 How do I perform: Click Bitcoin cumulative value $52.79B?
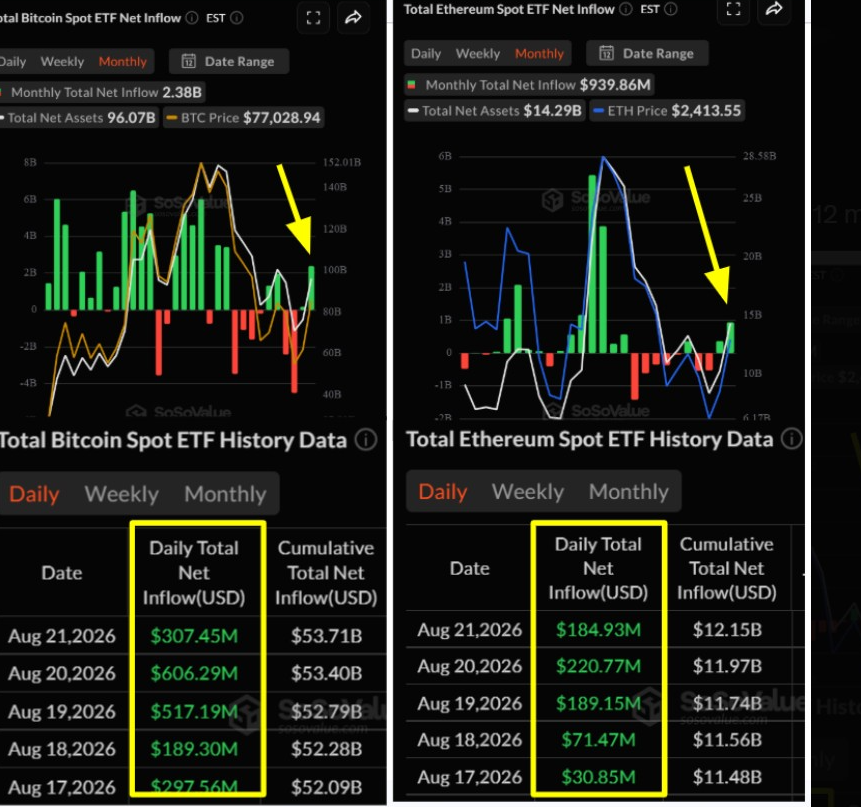[326, 711]
